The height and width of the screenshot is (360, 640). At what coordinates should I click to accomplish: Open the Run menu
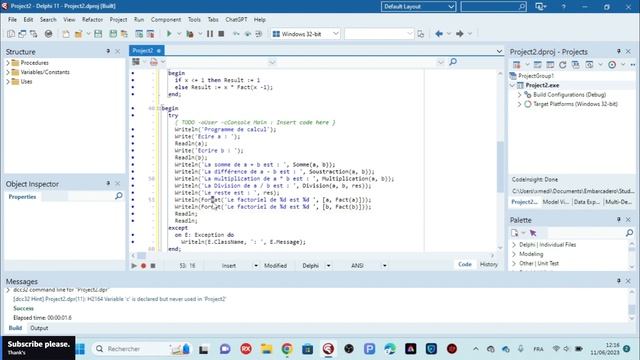[139, 20]
